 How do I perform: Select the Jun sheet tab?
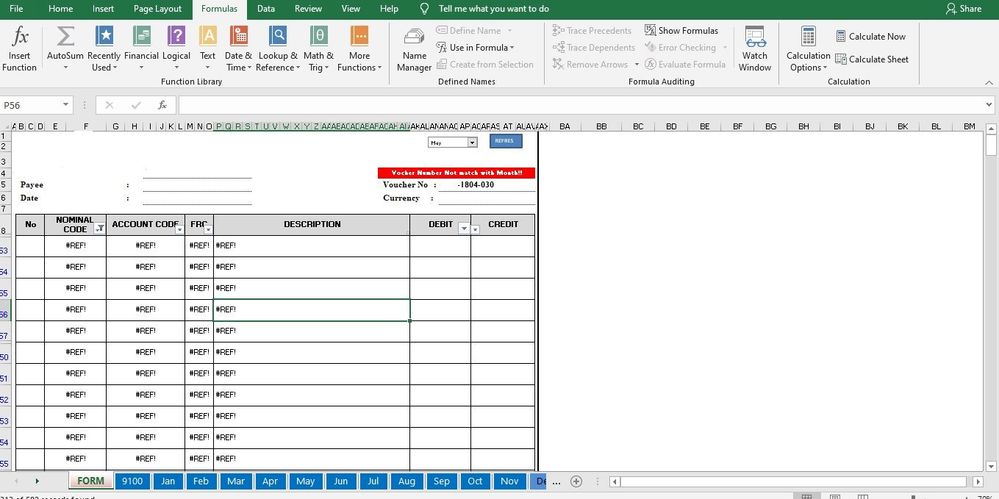pyautogui.click(x=341, y=481)
